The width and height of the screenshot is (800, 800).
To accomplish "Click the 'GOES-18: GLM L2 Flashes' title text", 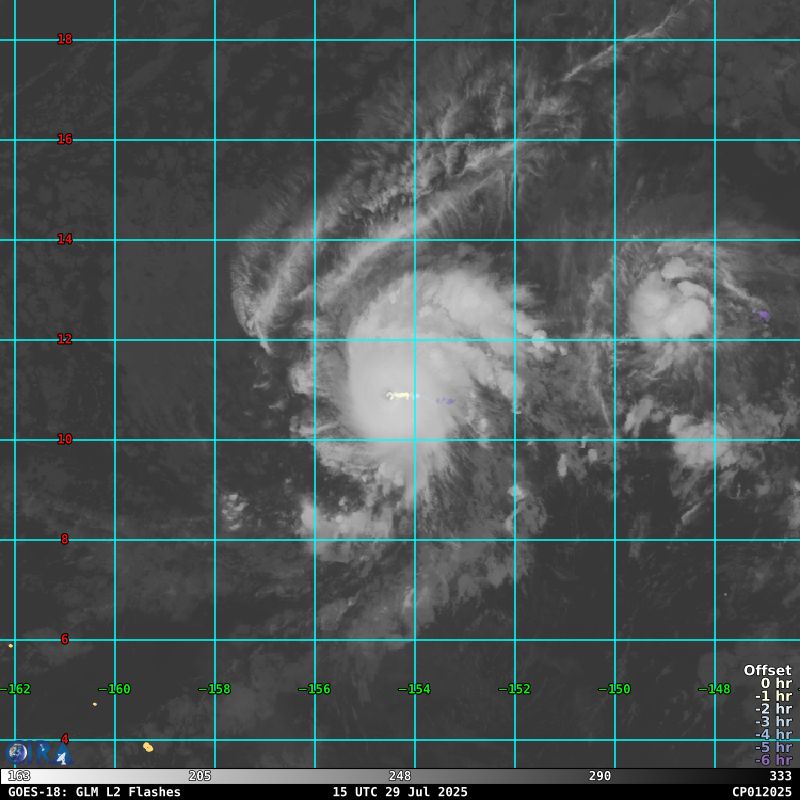I will [x=95, y=792].
